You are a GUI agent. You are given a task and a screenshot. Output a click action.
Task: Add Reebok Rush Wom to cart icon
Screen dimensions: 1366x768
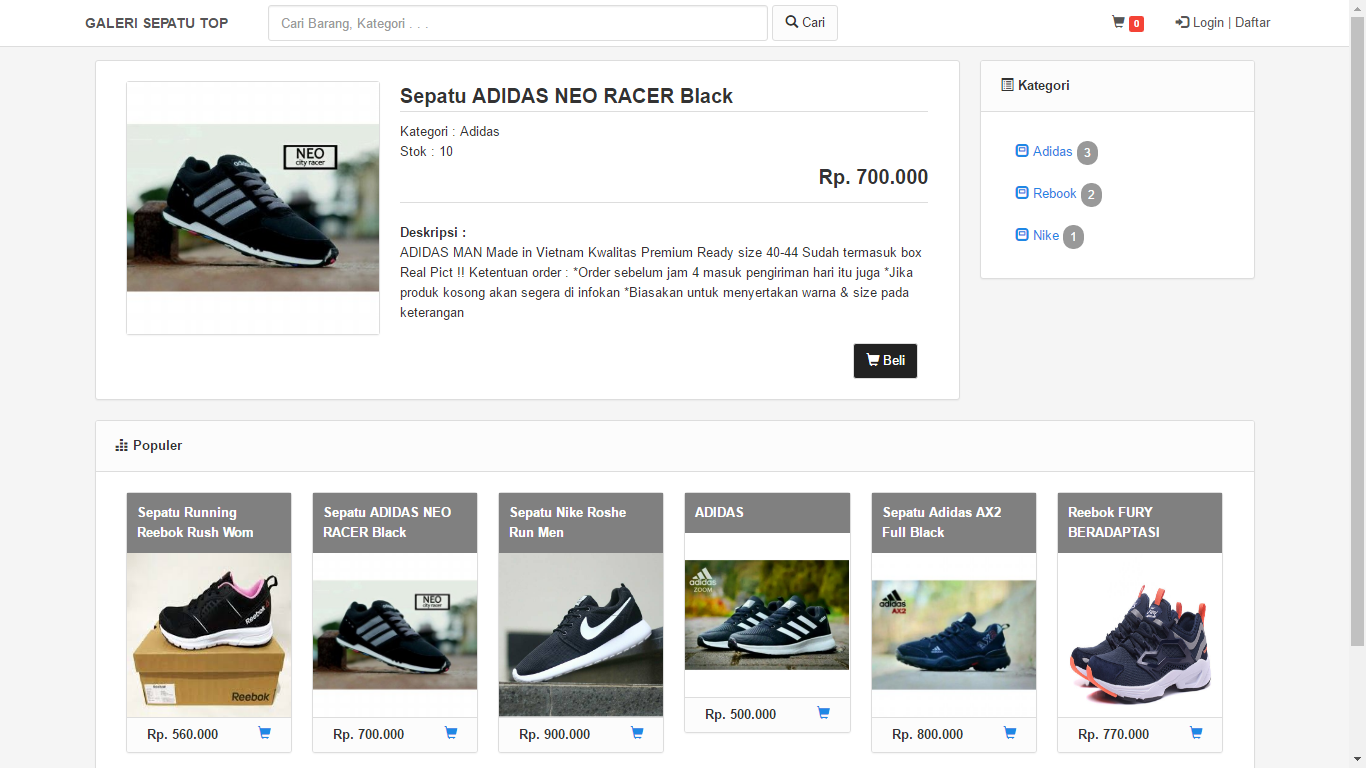264,733
